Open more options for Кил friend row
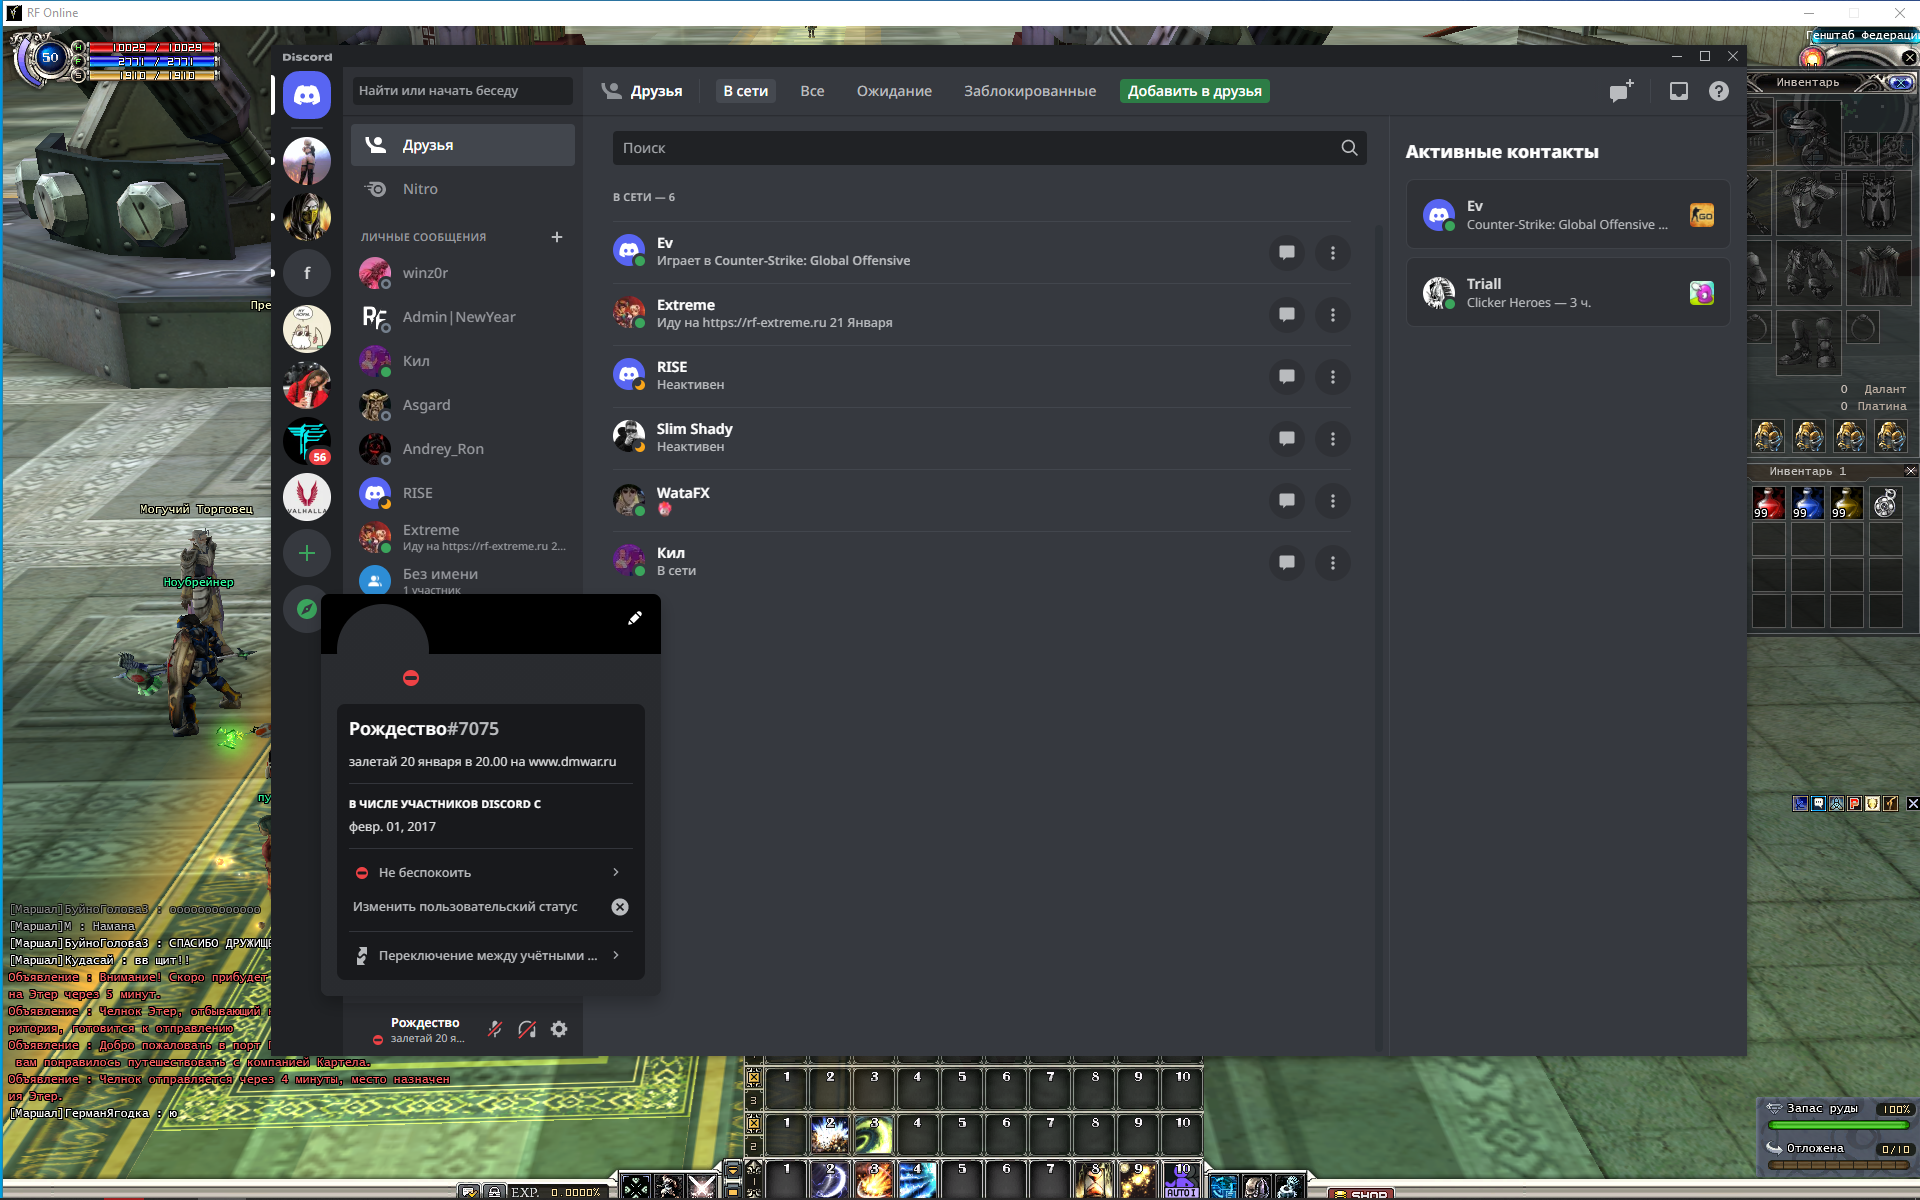This screenshot has width=1920, height=1200. (1333, 563)
